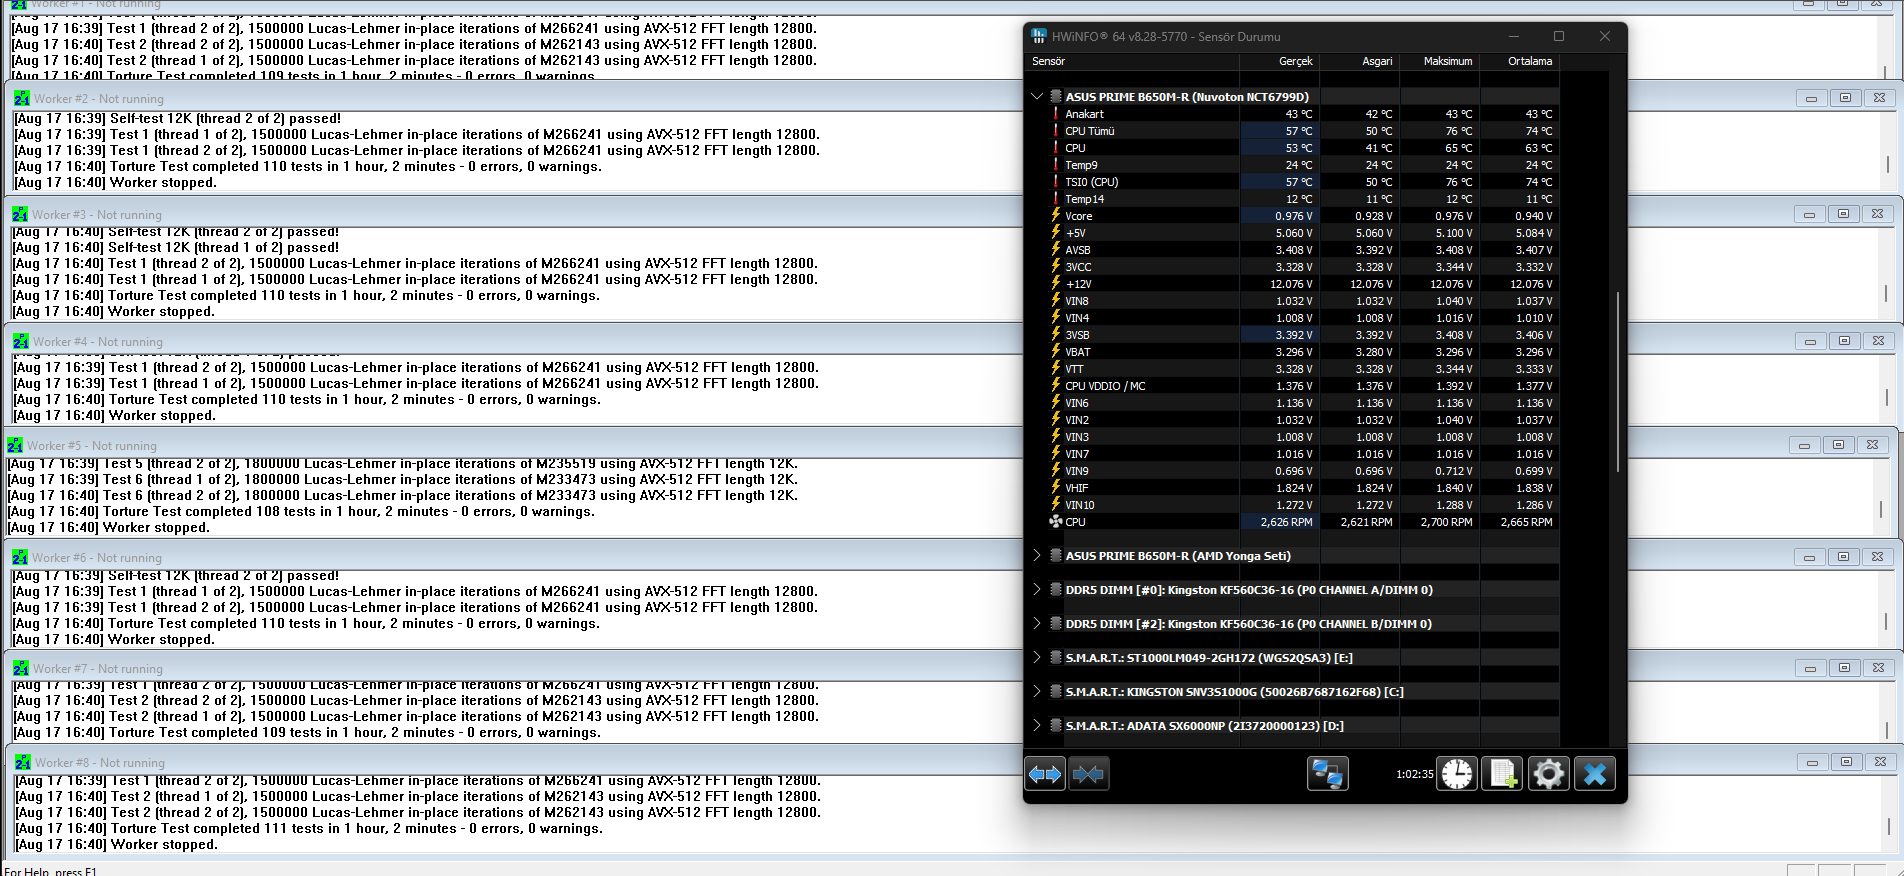Click the VTT voltage row label
1904x876 pixels.
[1074, 369]
